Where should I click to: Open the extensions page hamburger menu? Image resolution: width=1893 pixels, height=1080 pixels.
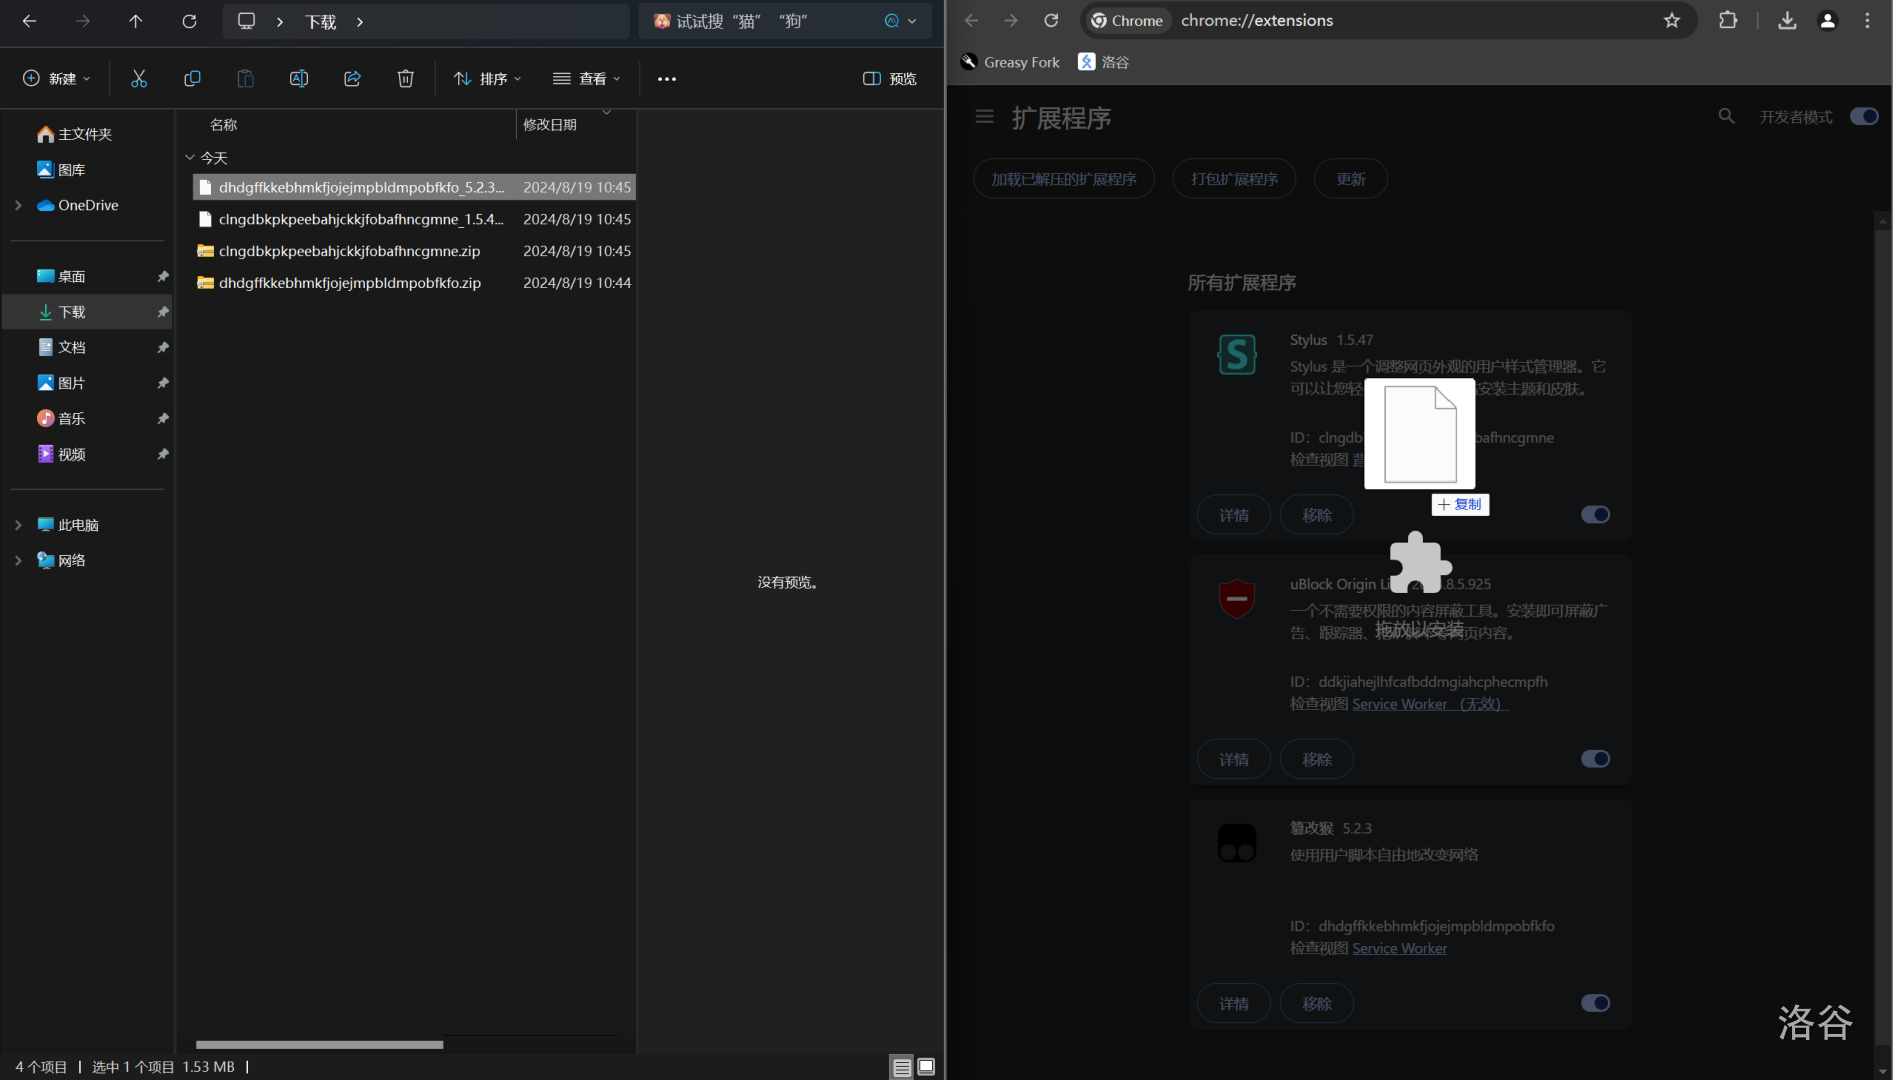[984, 117]
